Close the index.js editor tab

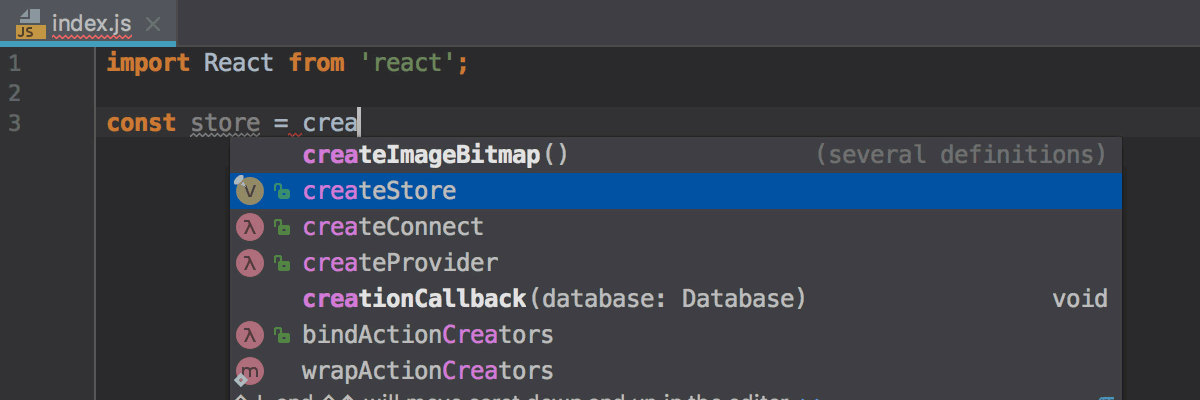point(152,22)
